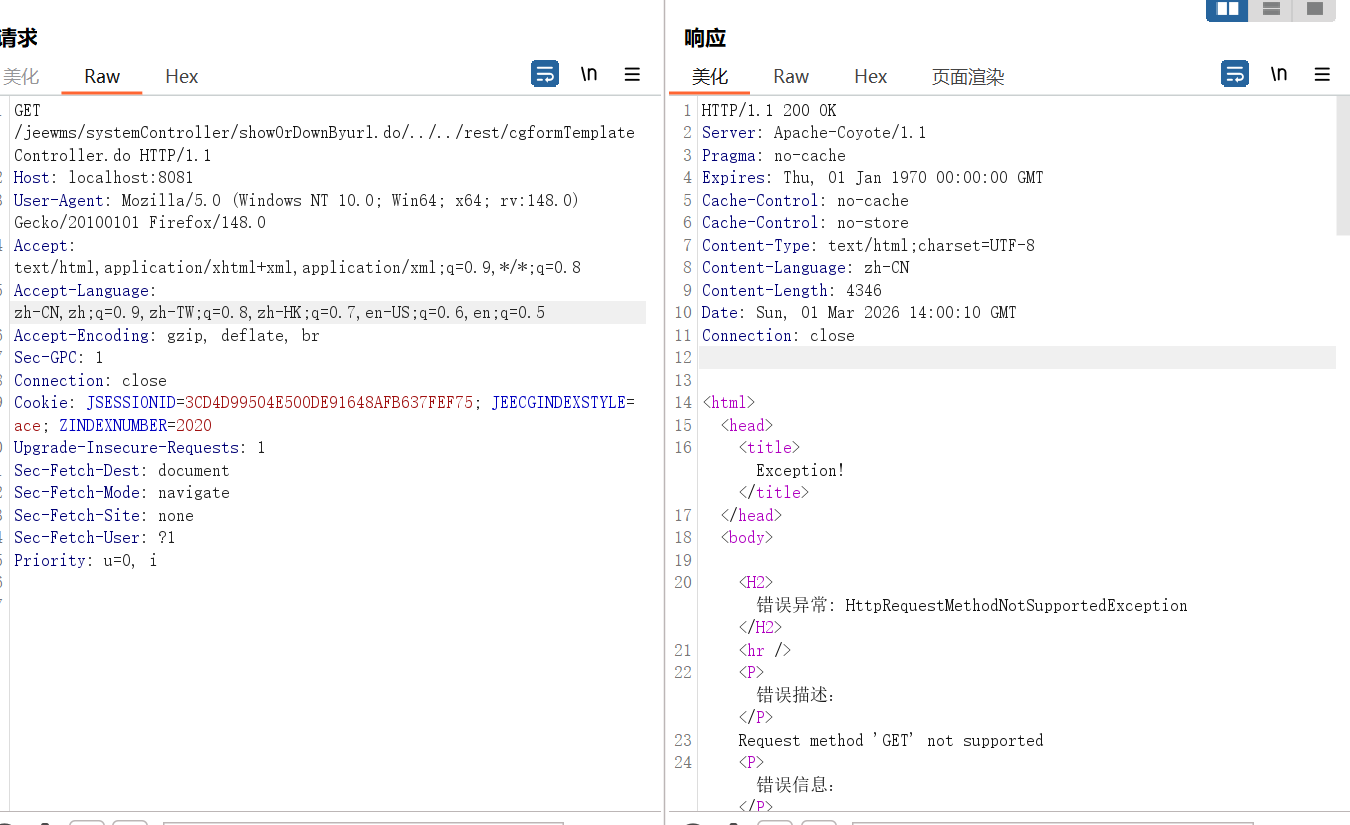The image size is (1350, 825).
Task: Switch the response view to Raw
Action: click(x=791, y=77)
